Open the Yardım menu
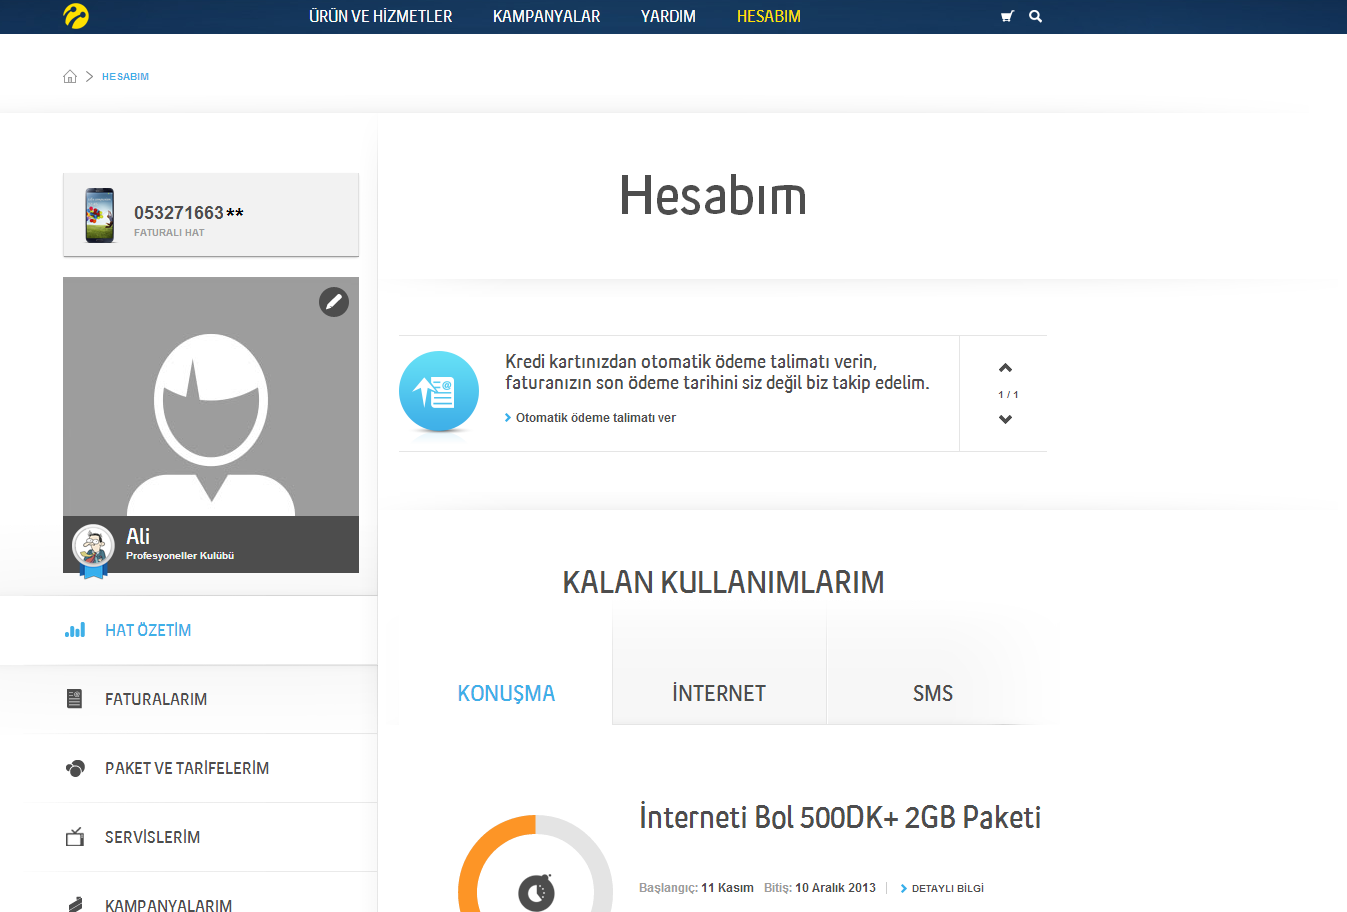 tap(667, 16)
